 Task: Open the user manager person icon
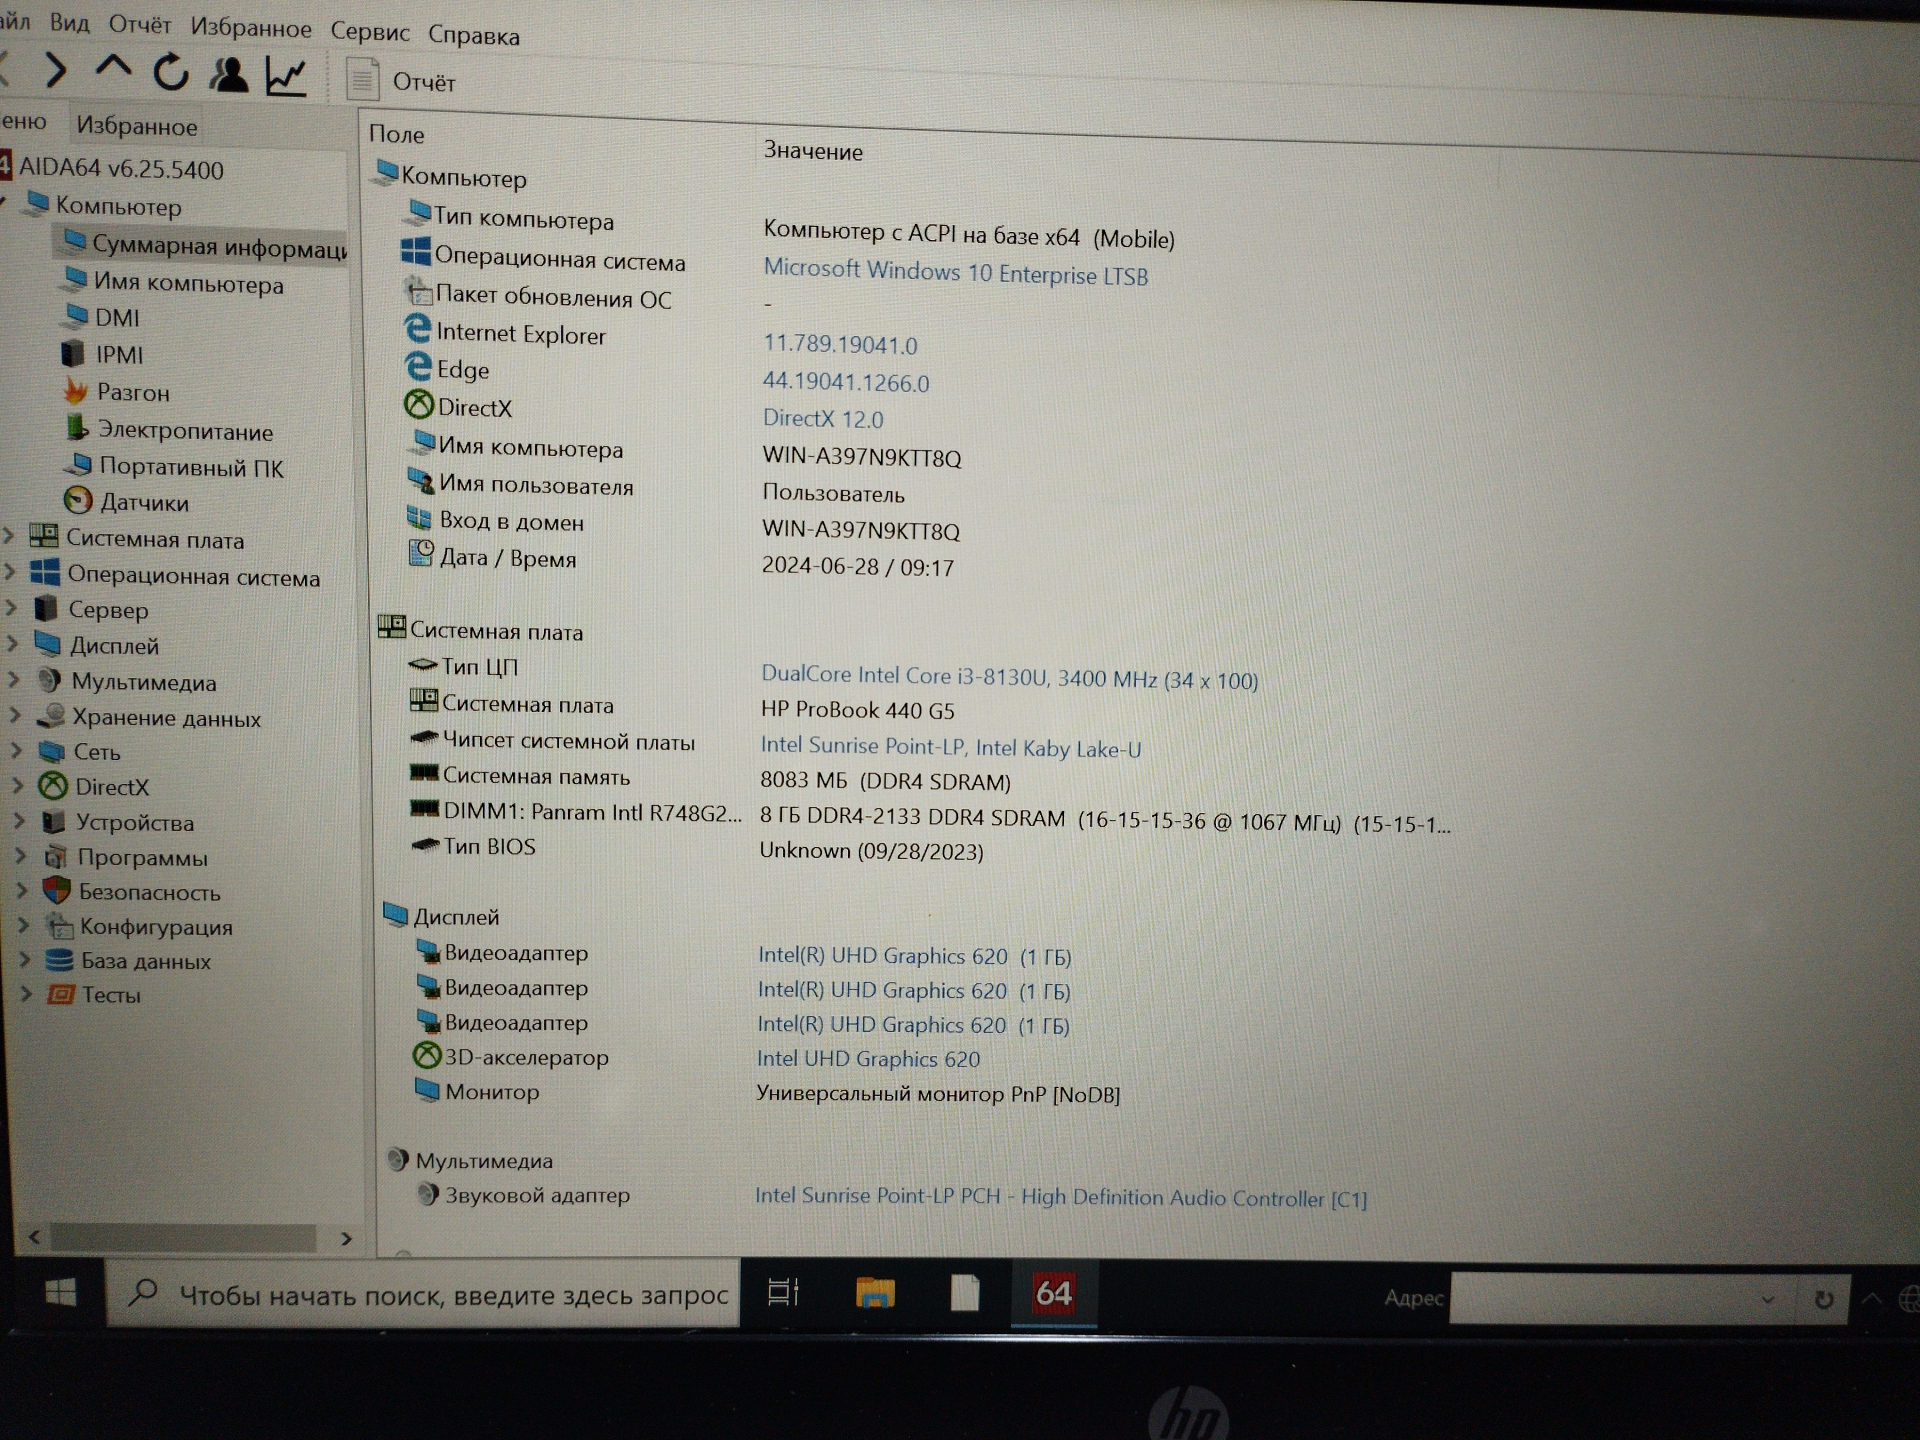pyautogui.click(x=229, y=75)
